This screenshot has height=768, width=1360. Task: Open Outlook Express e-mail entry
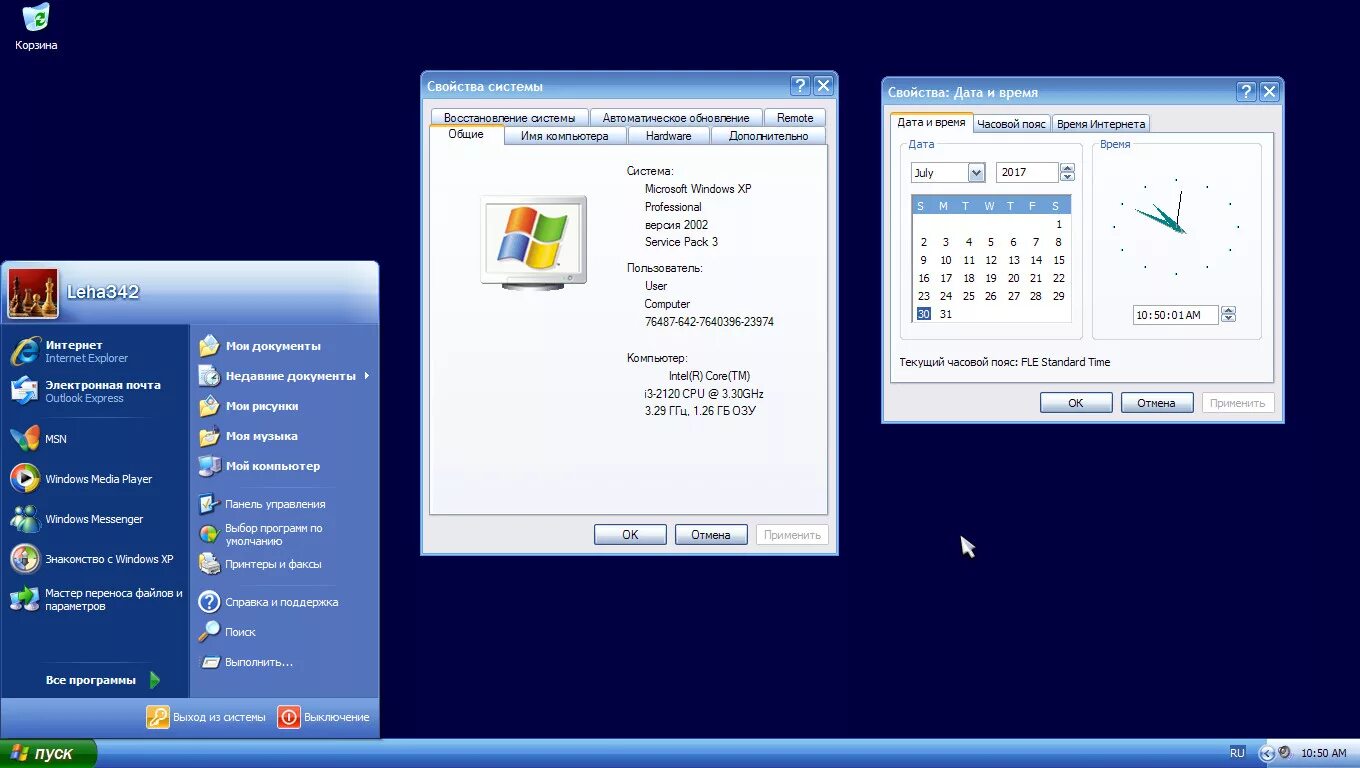(95, 391)
